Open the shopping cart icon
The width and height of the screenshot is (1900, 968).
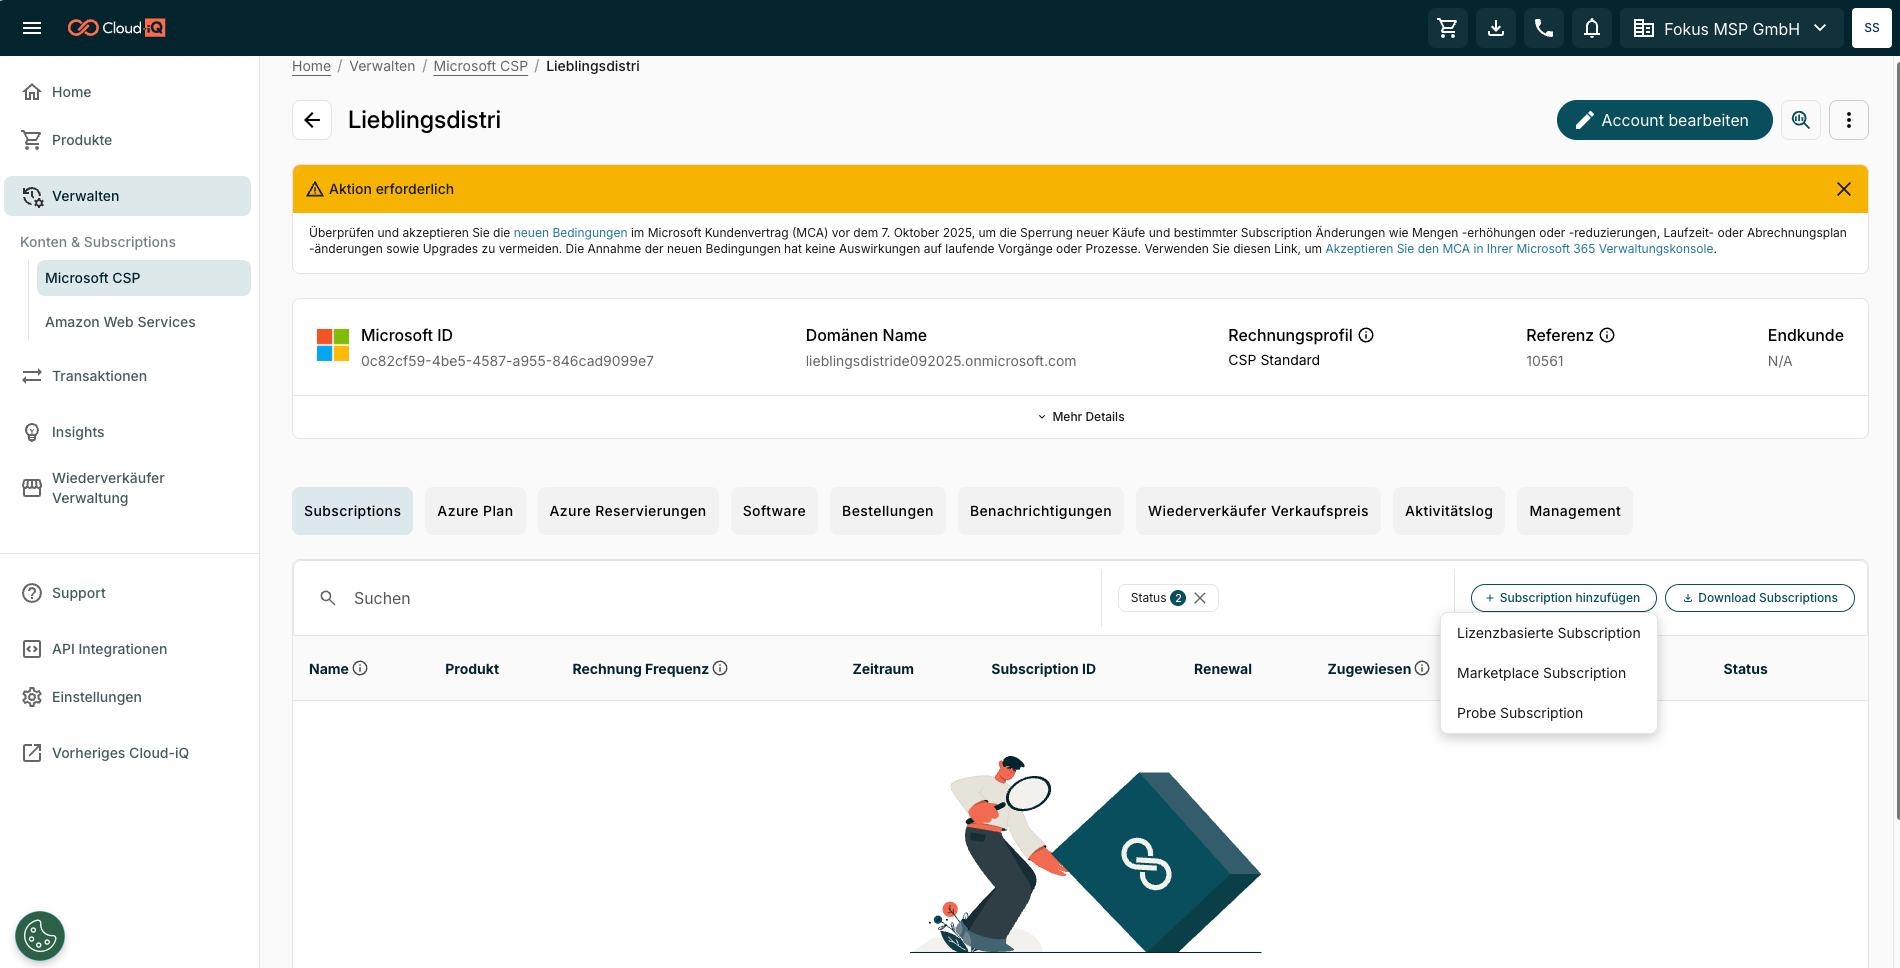point(1447,28)
